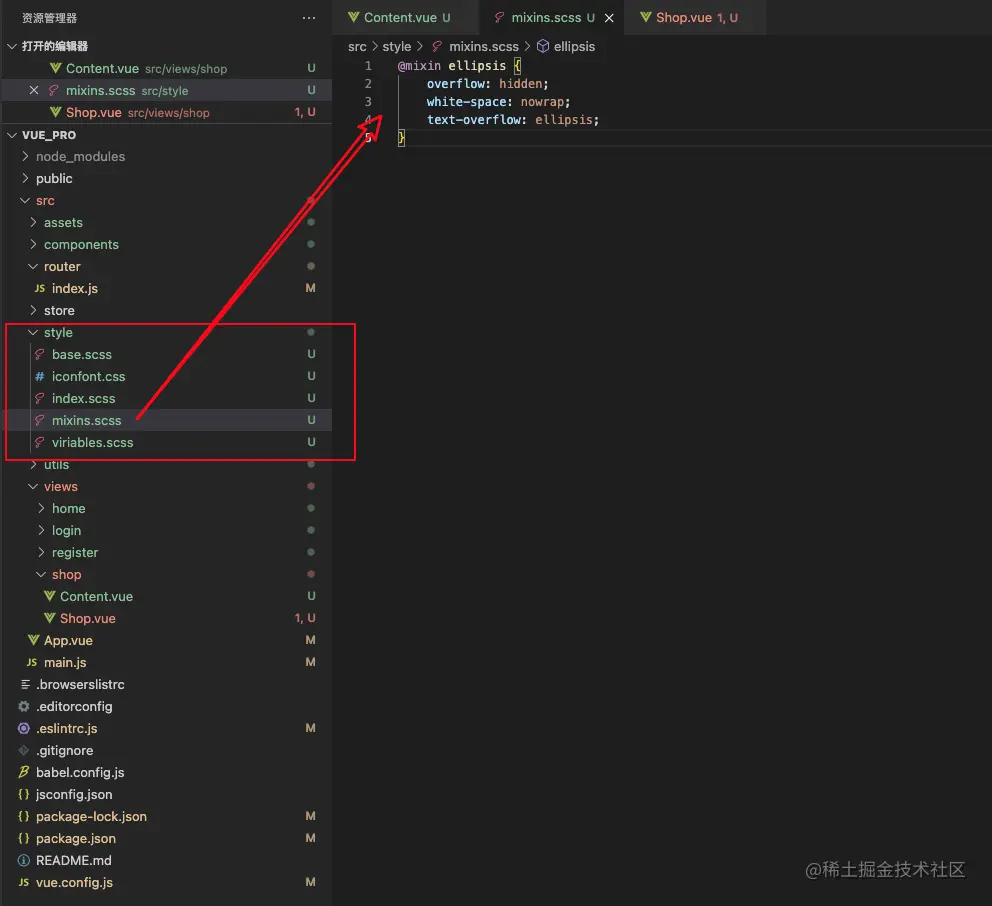Open main.js file

pos(167,662)
